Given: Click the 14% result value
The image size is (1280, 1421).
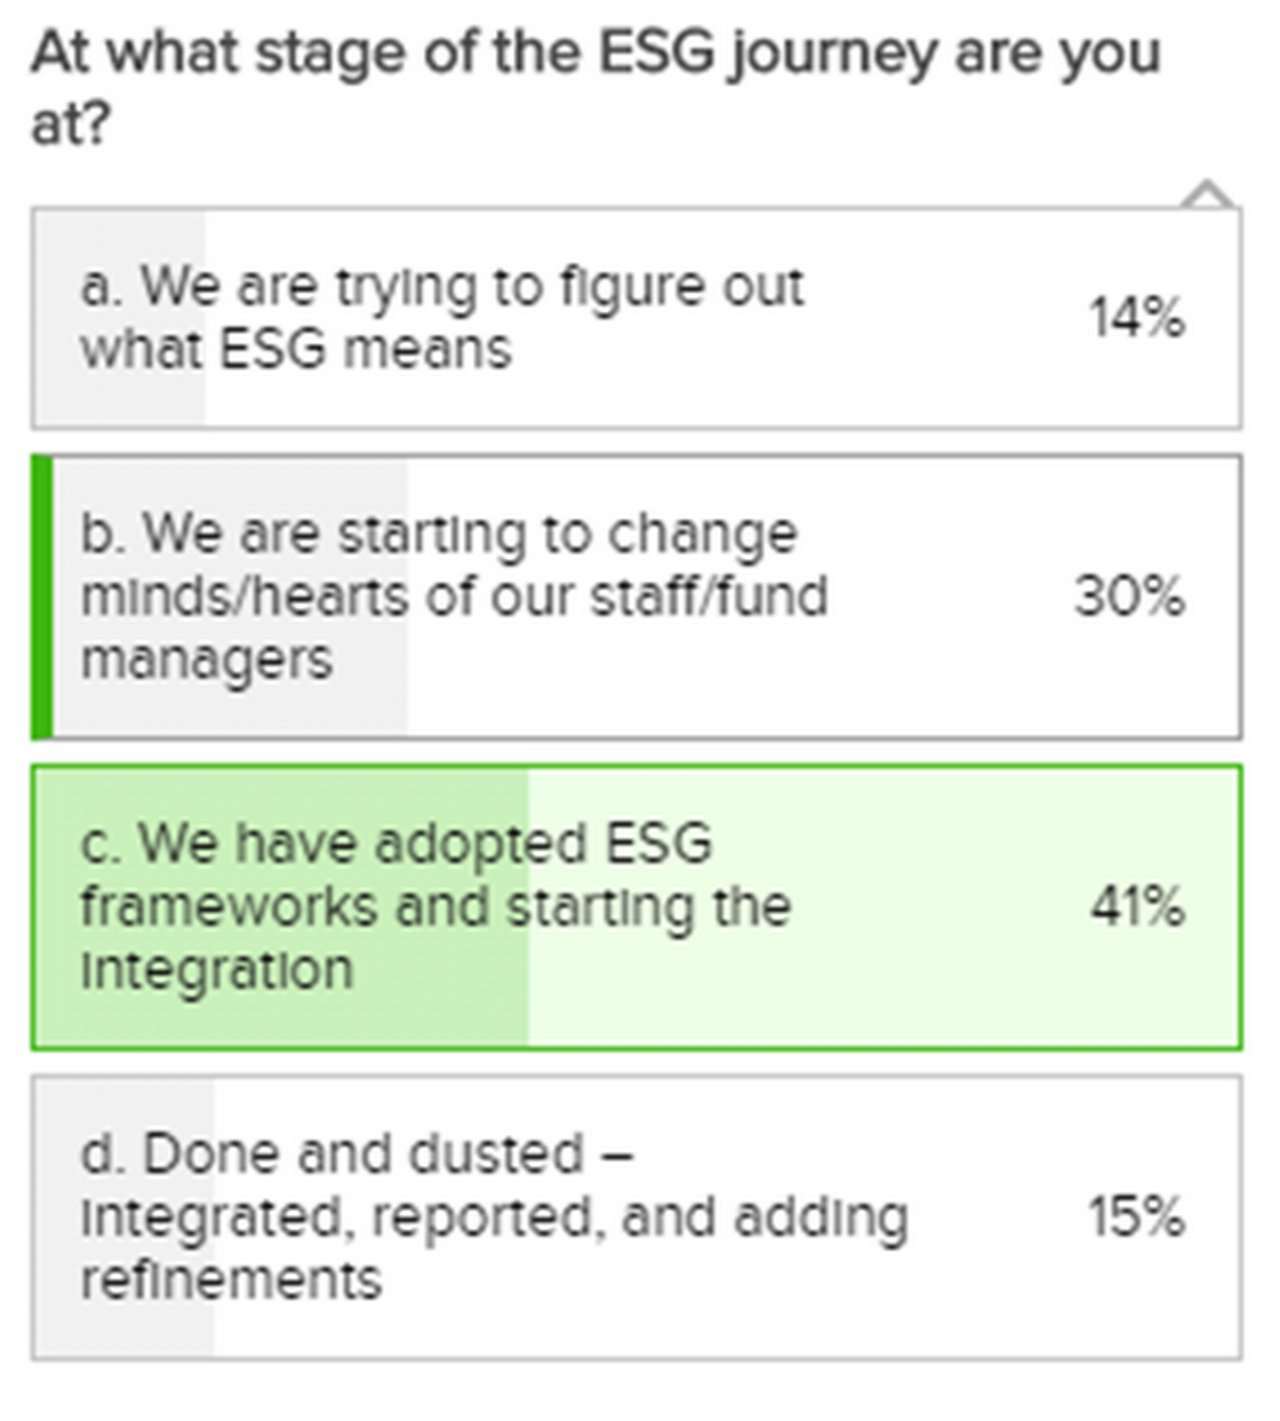Looking at the screenshot, I should [x=1137, y=319].
